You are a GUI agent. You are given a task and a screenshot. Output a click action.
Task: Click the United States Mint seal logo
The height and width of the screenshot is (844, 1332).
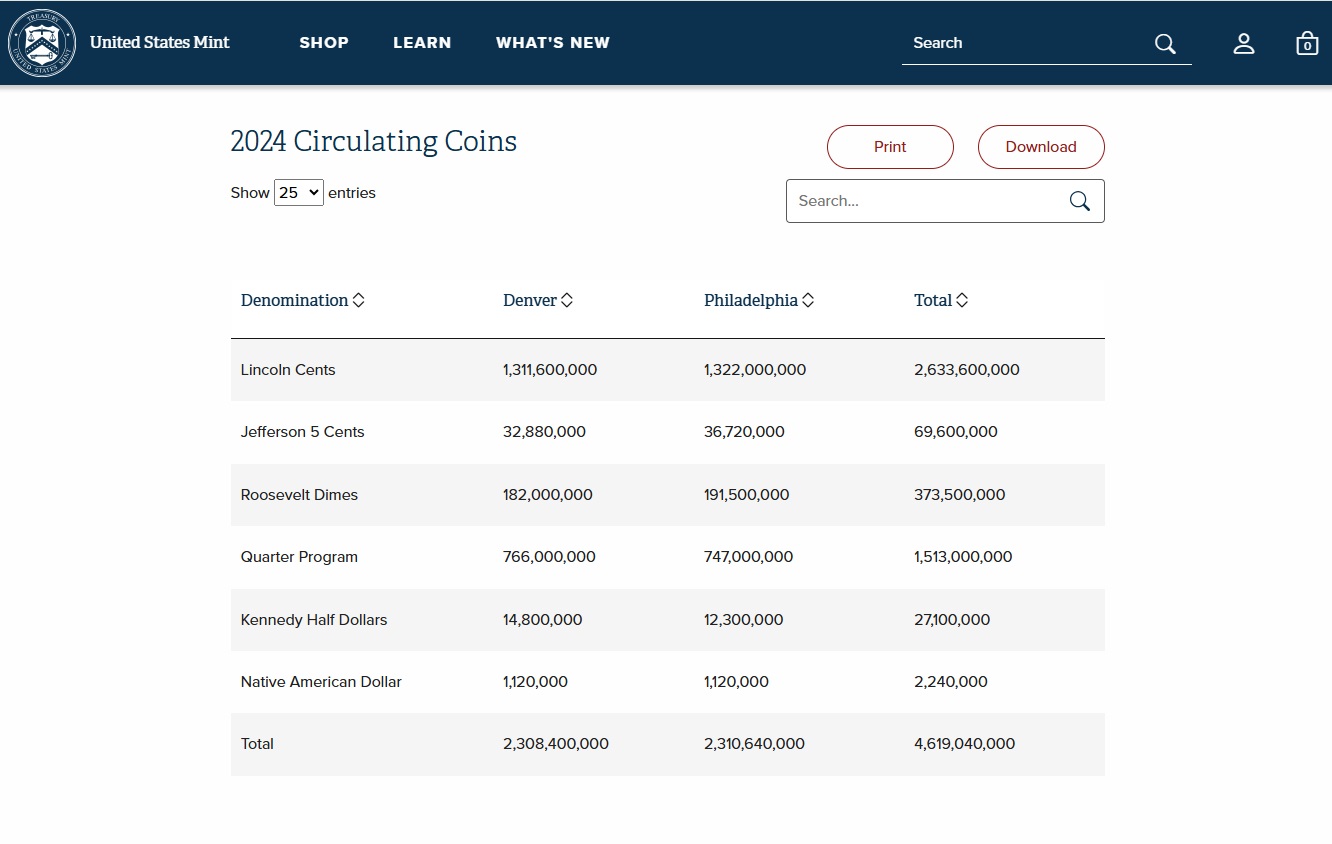42,43
